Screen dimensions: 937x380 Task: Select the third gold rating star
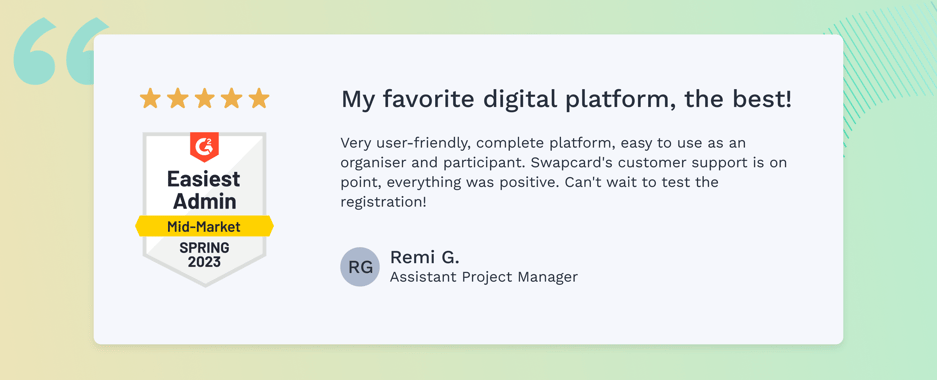coord(204,99)
